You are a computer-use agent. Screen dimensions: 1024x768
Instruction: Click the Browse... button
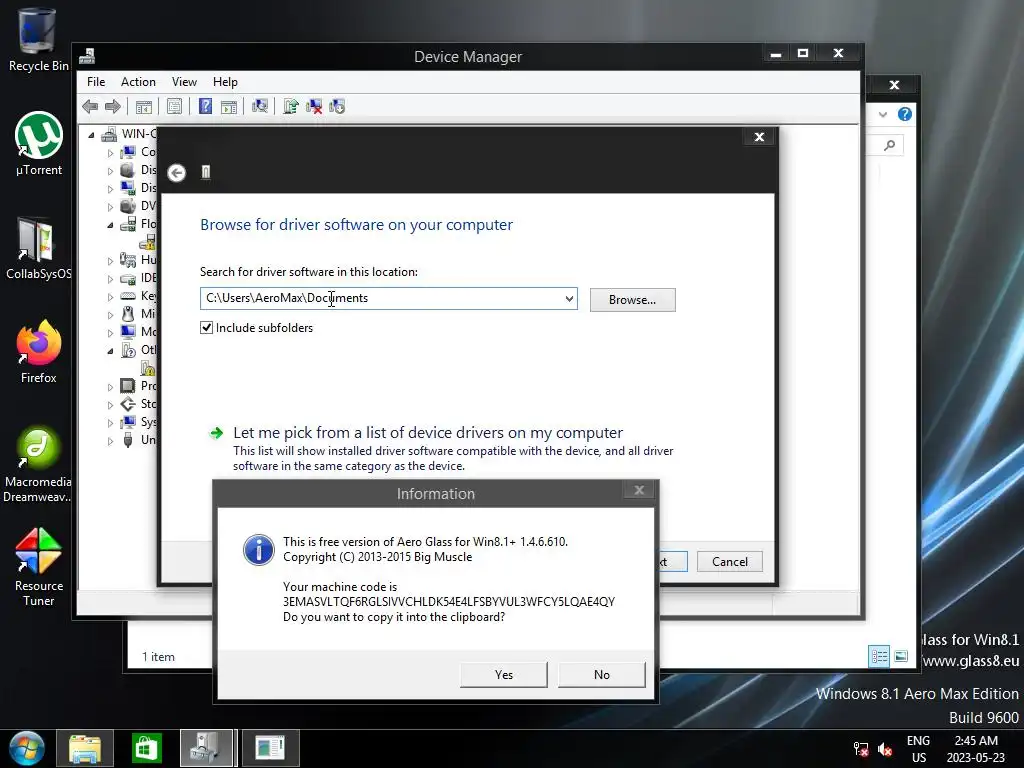632,300
